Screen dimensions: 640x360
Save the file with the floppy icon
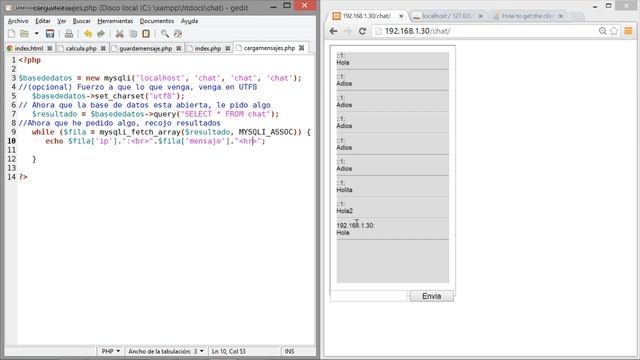point(50,34)
